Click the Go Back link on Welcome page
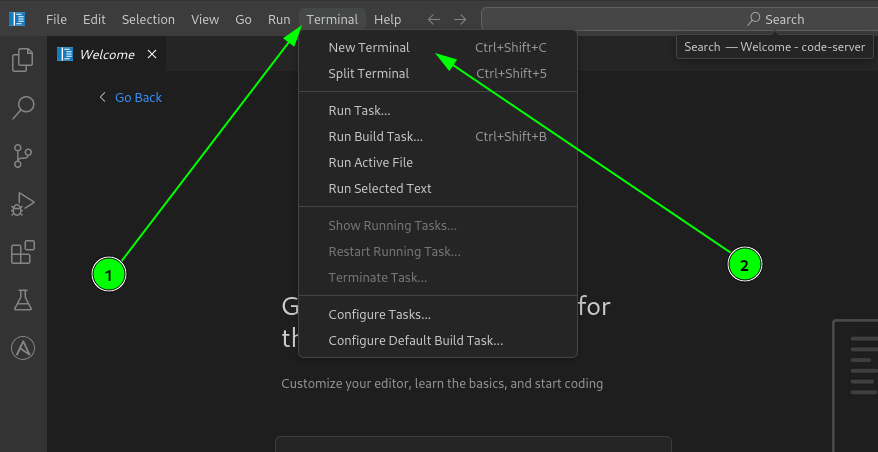This screenshot has width=878, height=452. point(138,97)
